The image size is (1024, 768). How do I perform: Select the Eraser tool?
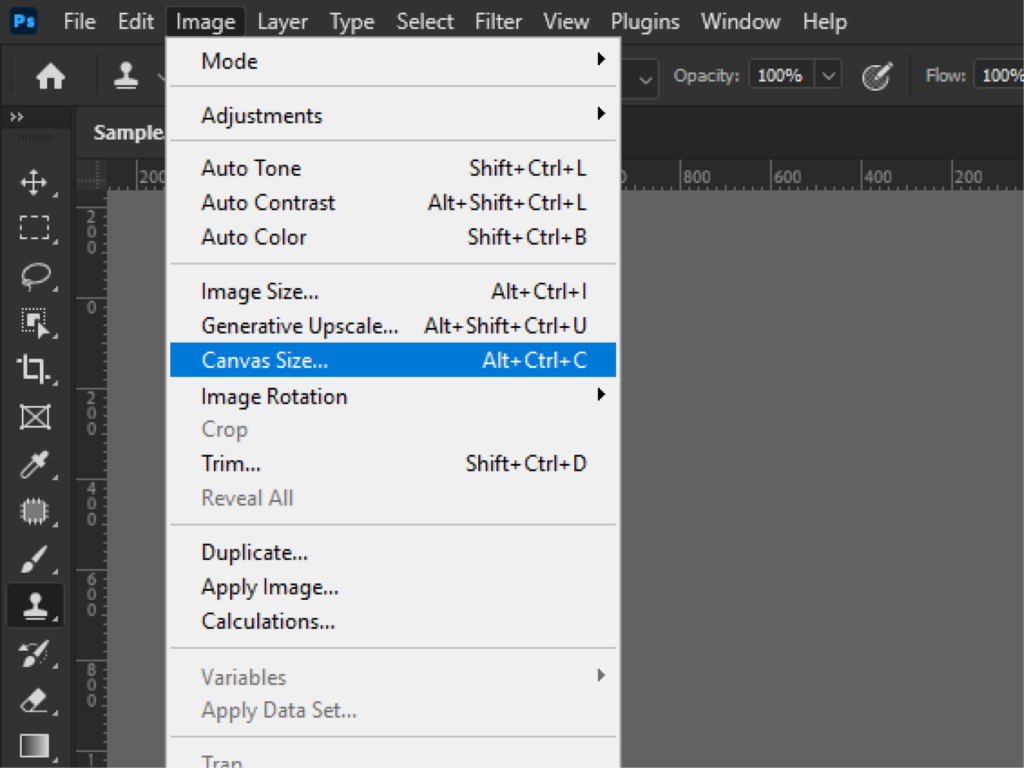pos(33,700)
